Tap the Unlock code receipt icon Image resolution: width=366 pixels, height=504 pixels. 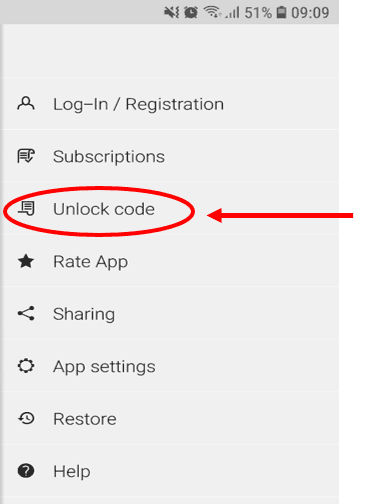[26, 208]
